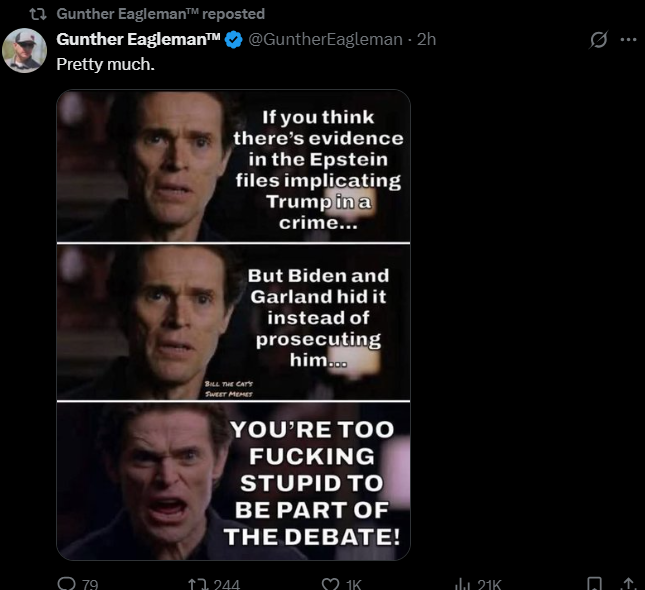Click the 21K views count

[x=490, y=584]
